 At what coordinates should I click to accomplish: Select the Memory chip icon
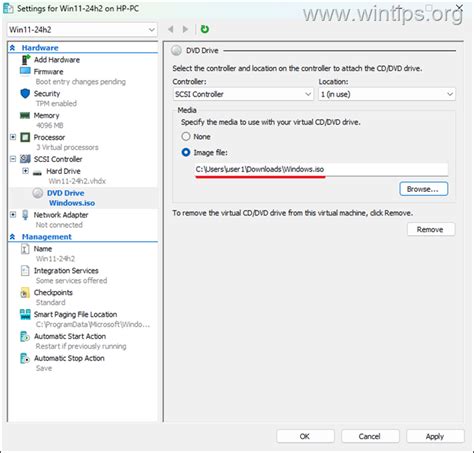click(x=25, y=115)
